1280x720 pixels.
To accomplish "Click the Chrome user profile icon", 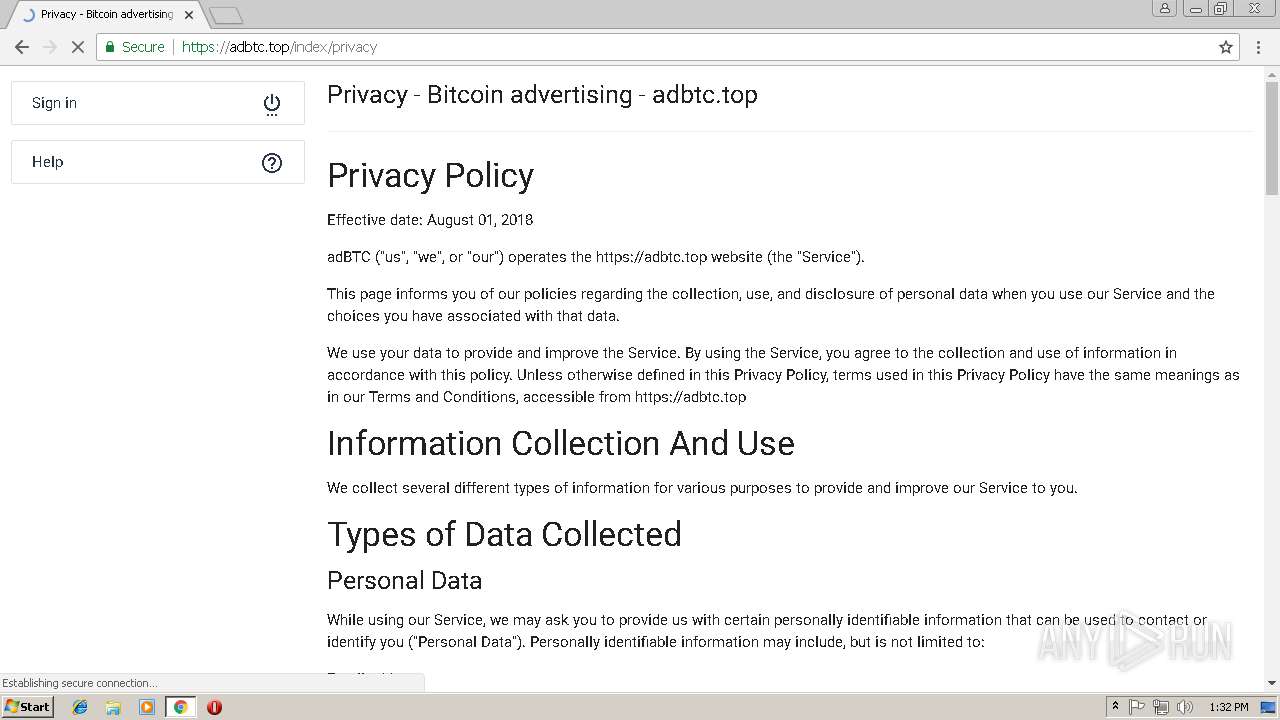I will (1164, 9).
